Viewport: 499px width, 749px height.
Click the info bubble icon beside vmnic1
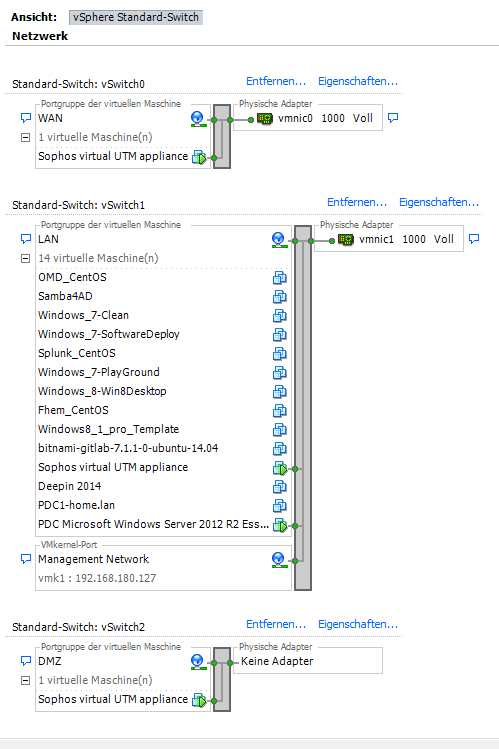click(474, 238)
